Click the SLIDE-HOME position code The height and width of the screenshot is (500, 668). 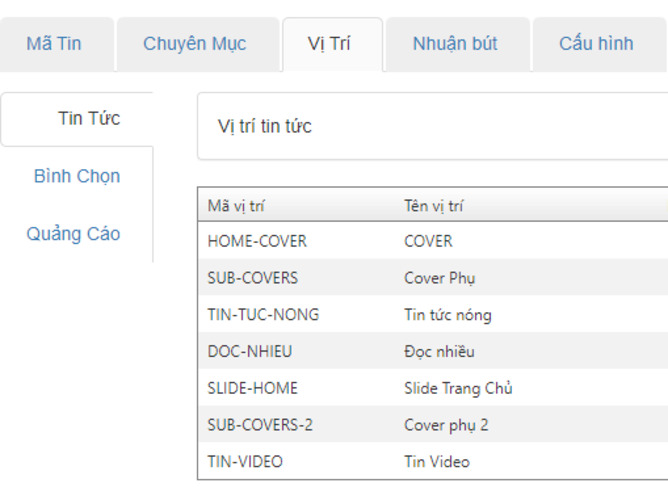click(253, 388)
